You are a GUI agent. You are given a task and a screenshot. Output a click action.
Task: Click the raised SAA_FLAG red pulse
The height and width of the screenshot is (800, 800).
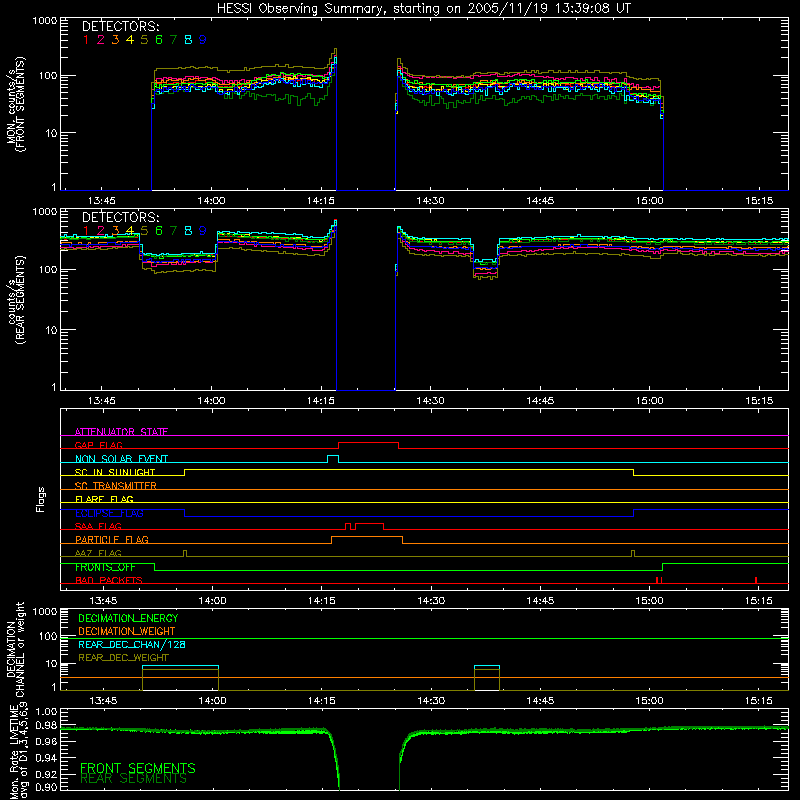[x=369, y=524]
